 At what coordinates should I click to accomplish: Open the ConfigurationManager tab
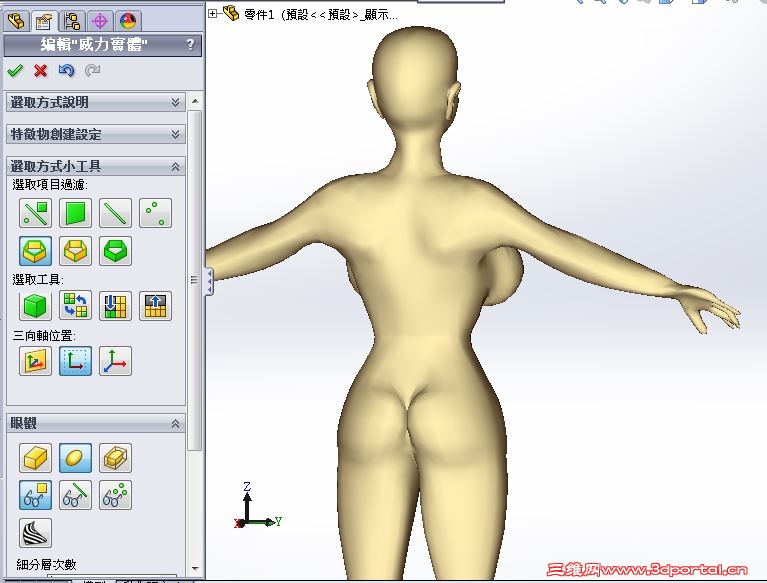click(72, 21)
